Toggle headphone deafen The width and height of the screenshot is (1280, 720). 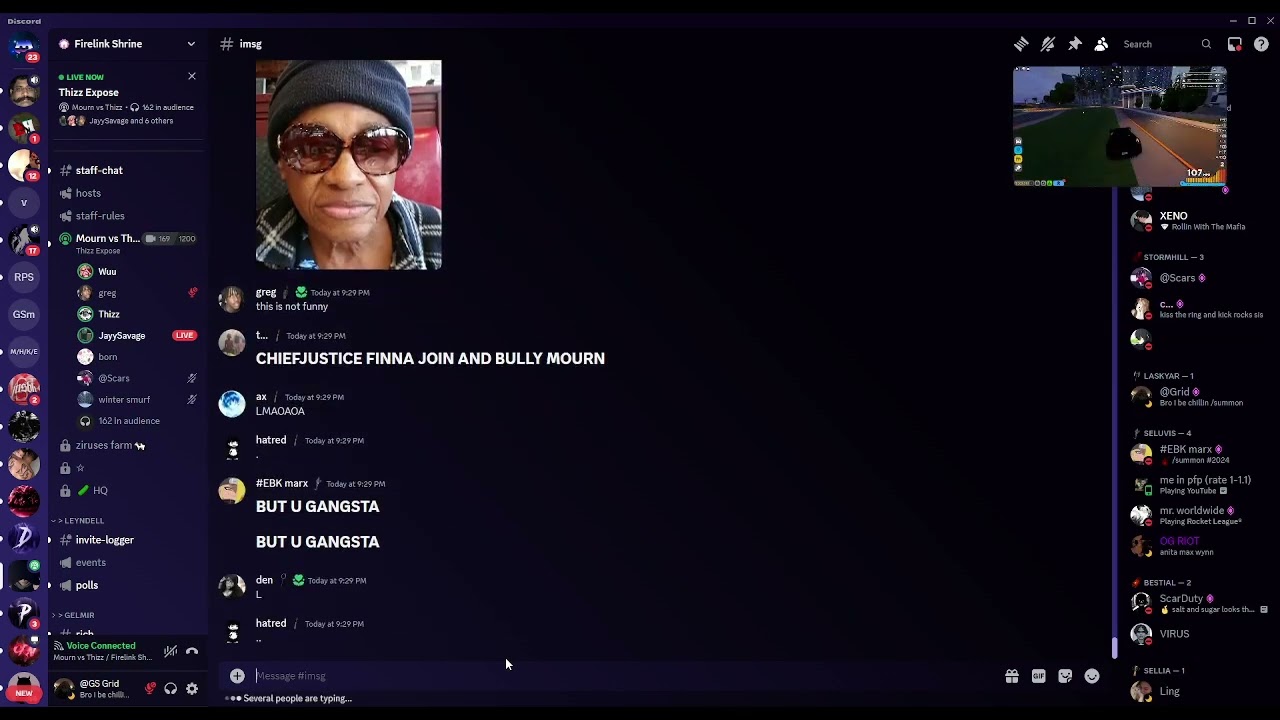171,688
